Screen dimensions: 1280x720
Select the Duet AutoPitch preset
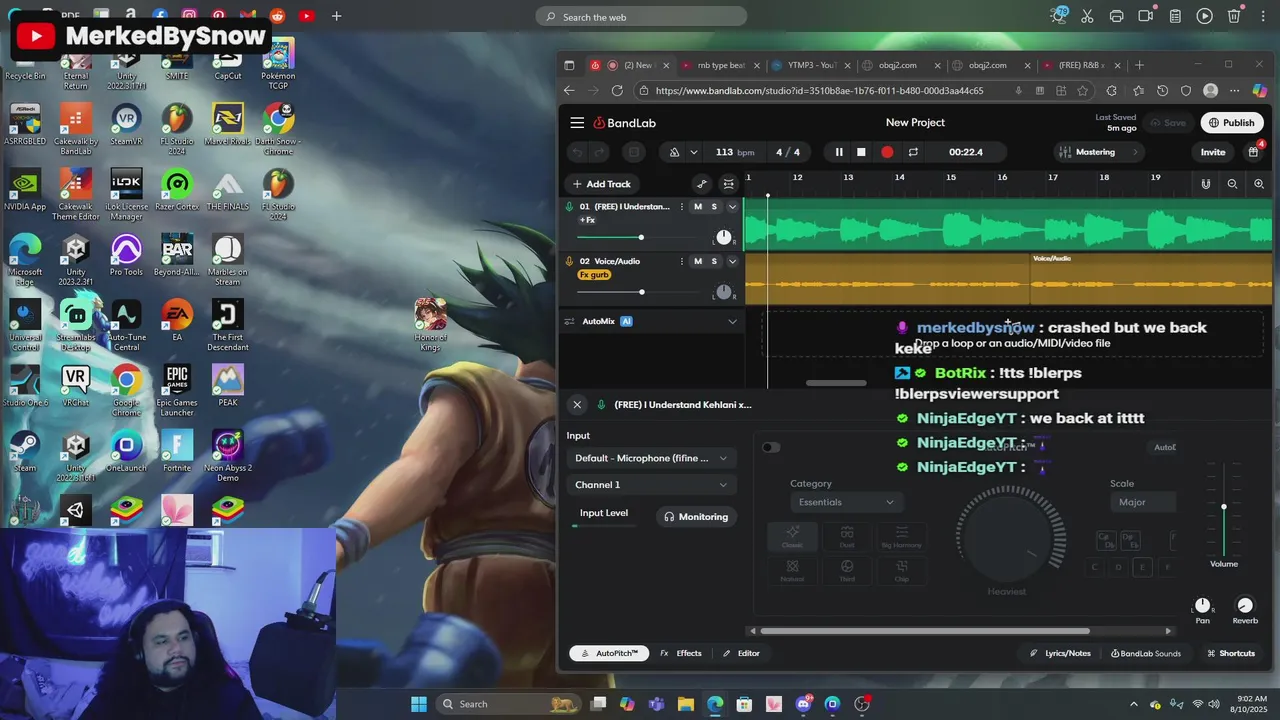point(847,537)
